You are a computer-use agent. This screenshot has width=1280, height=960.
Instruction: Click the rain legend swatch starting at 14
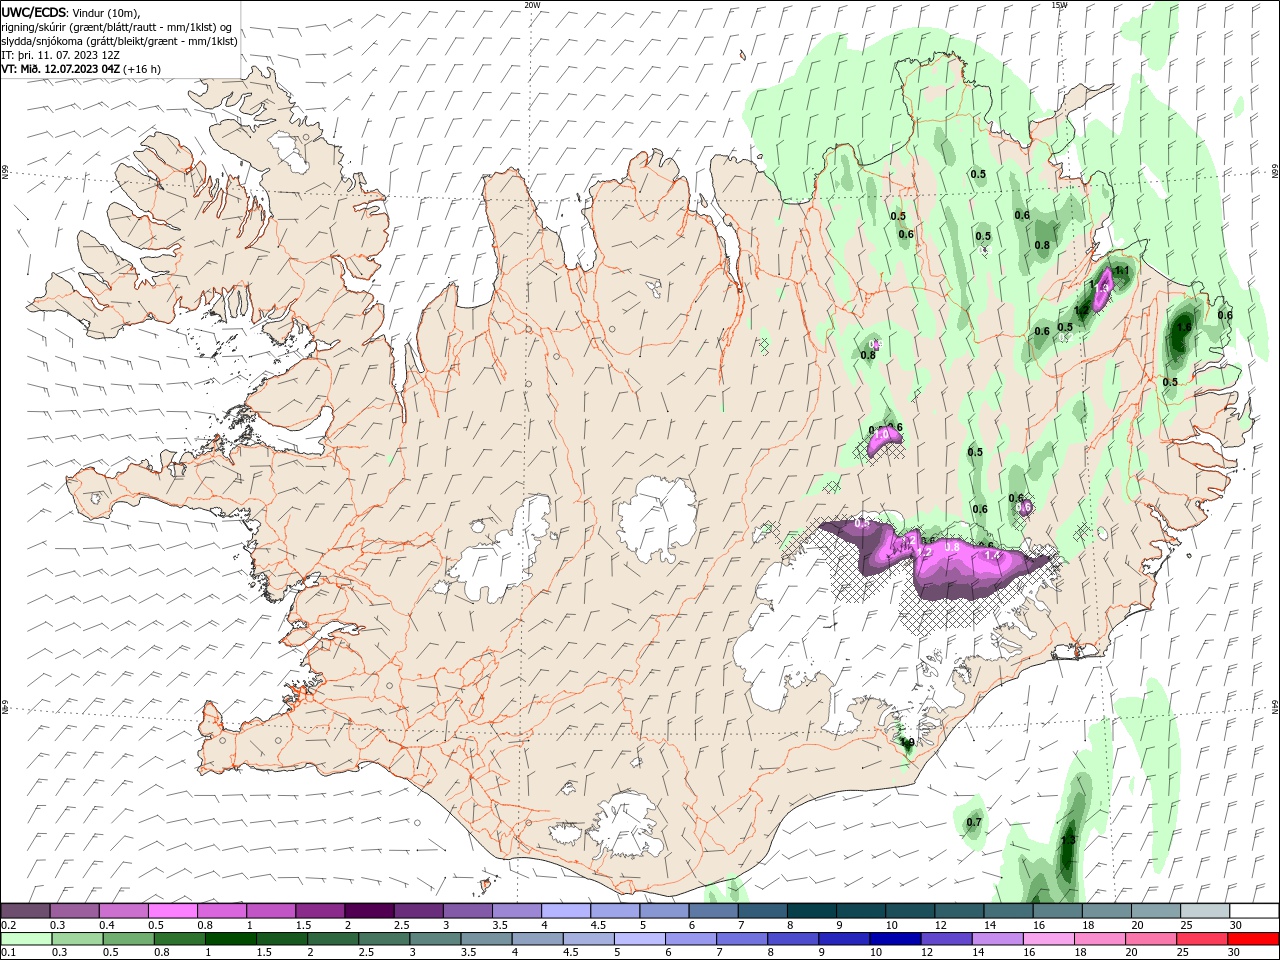click(x=997, y=938)
